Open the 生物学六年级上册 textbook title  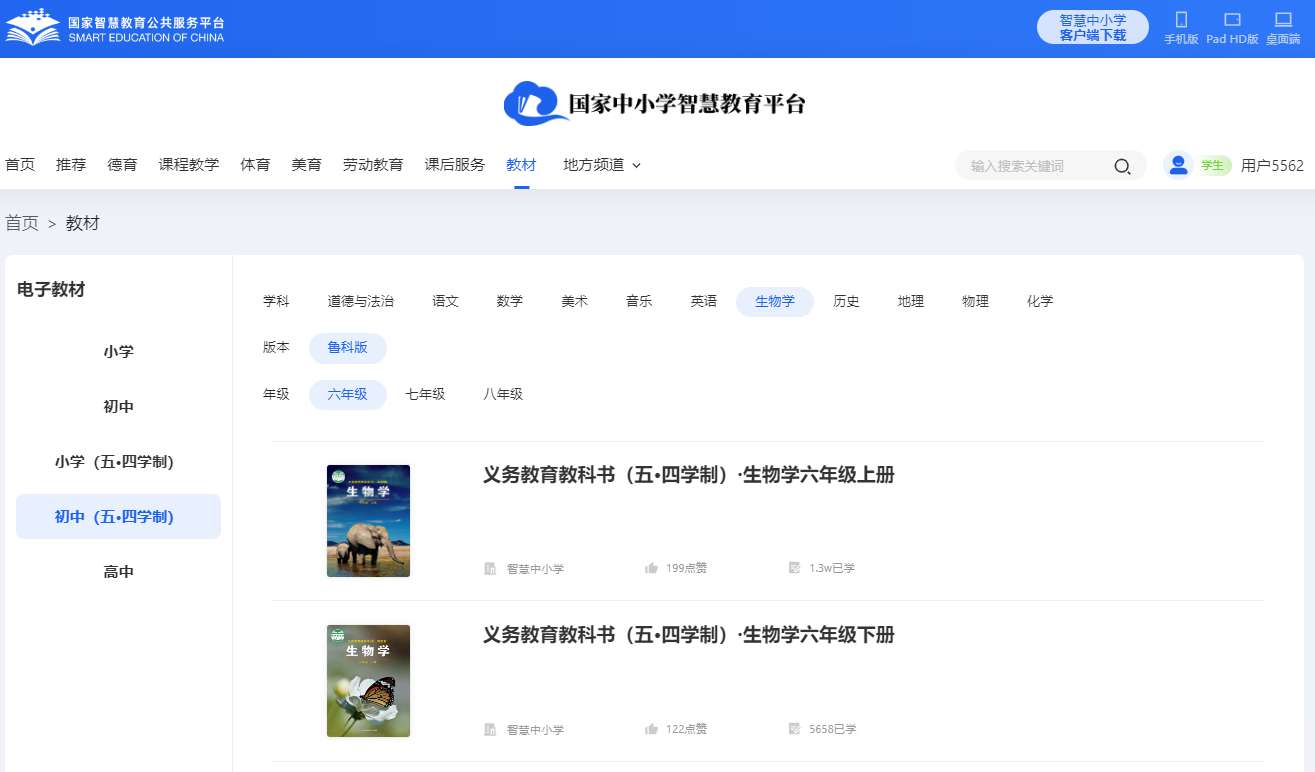(689, 475)
